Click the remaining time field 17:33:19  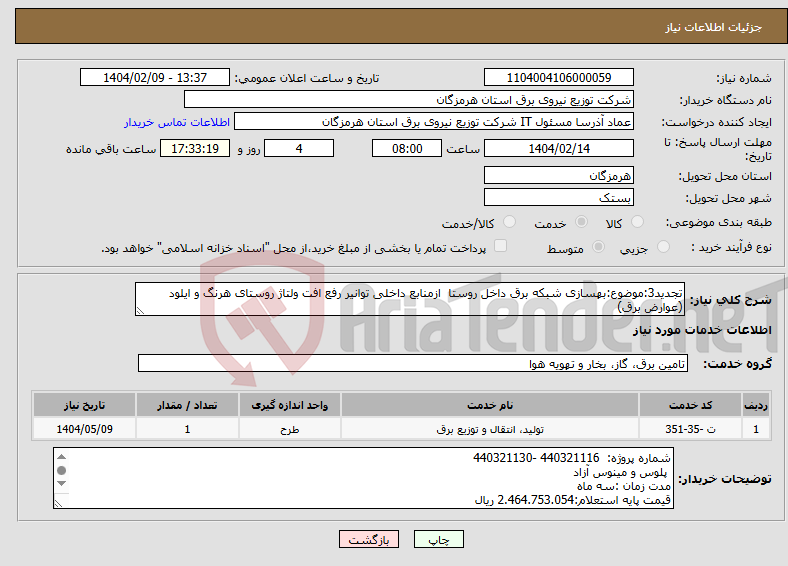(195, 149)
